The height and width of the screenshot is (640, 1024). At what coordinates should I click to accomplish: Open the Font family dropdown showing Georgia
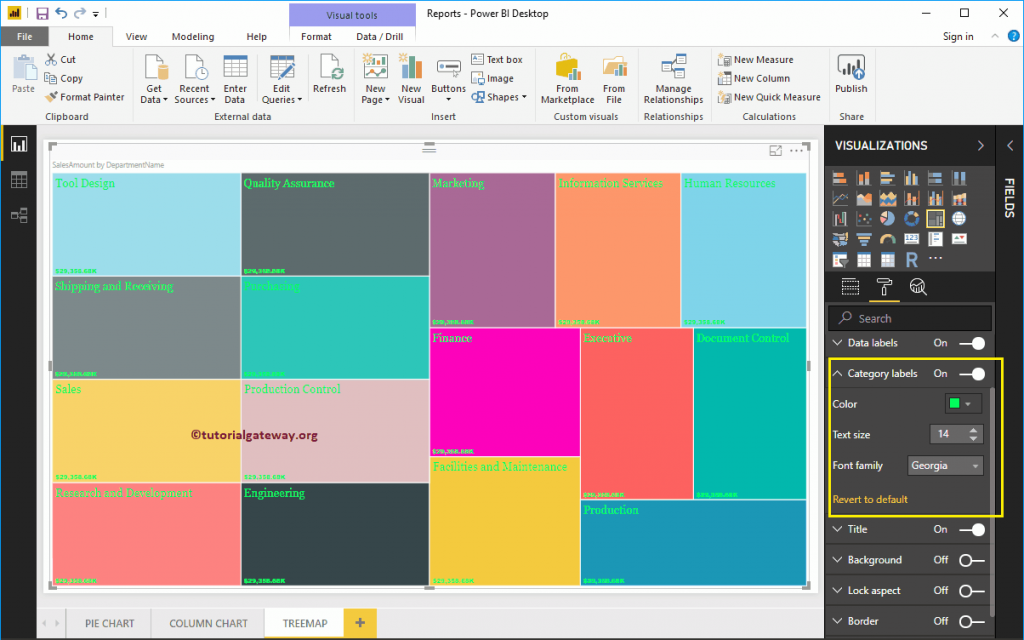[x=944, y=465]
